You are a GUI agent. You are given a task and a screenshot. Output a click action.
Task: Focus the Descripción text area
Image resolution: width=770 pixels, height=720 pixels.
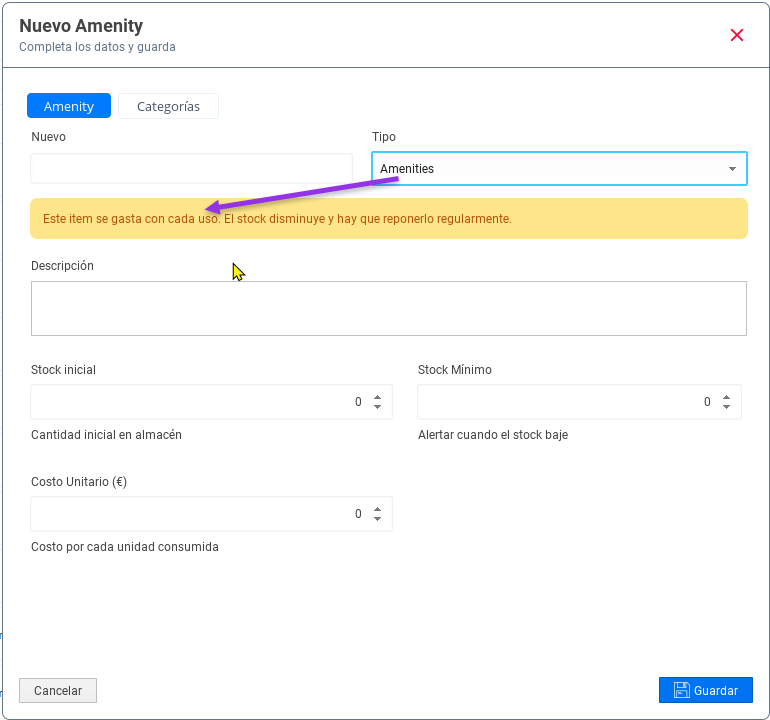[x=388, y=308]
